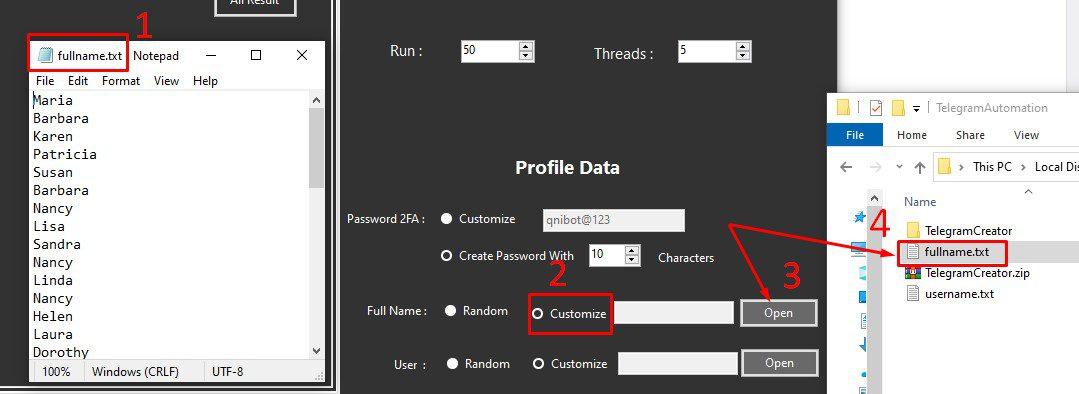1079x394 pixels.
Task: Click Open button for Full Name
Action: click(x=778, y=313)
